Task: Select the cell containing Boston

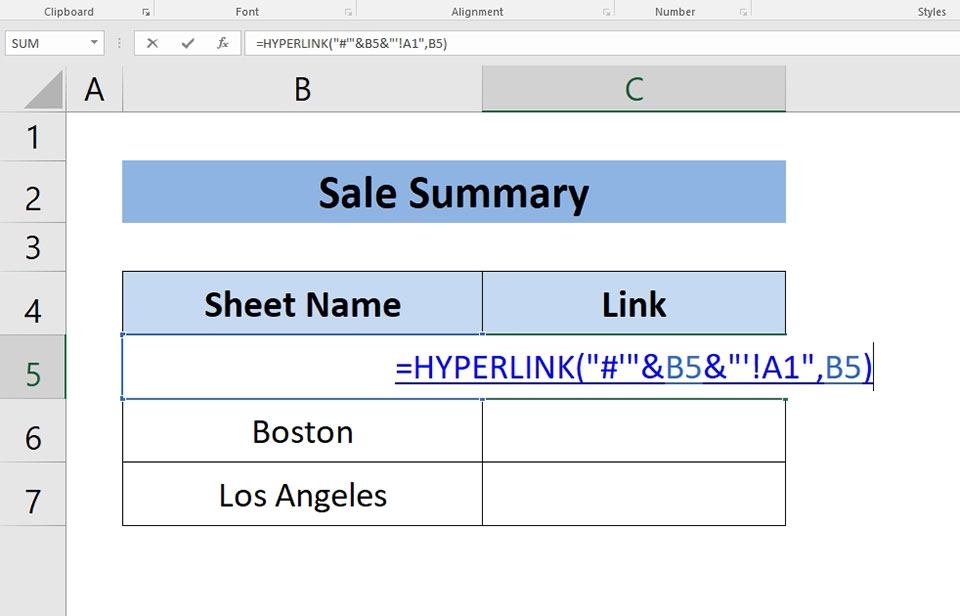Action: 301,431
